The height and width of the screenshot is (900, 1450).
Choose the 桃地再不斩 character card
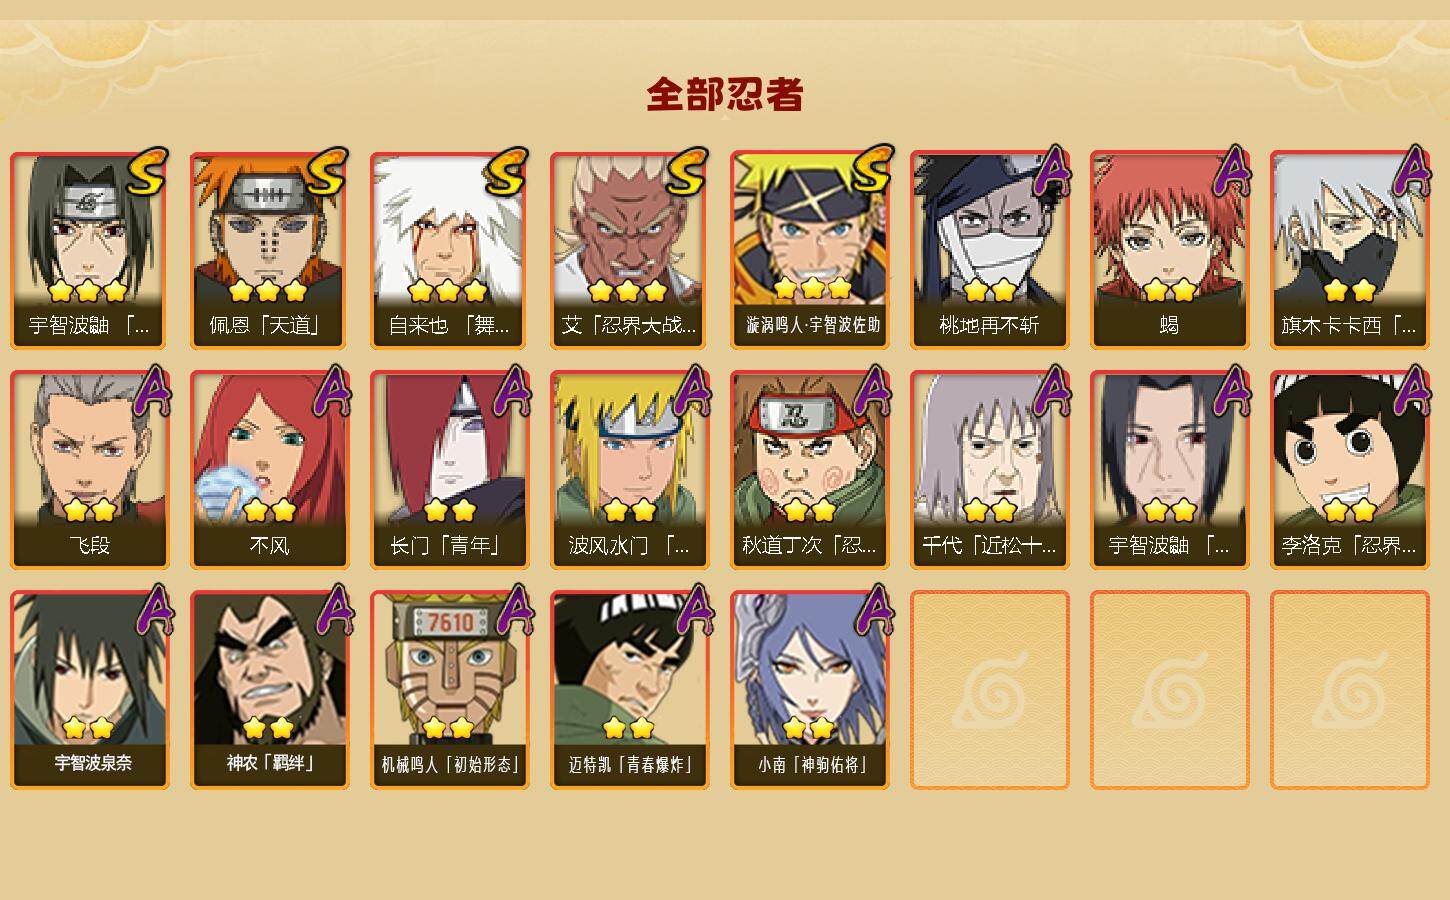[989, 250]
